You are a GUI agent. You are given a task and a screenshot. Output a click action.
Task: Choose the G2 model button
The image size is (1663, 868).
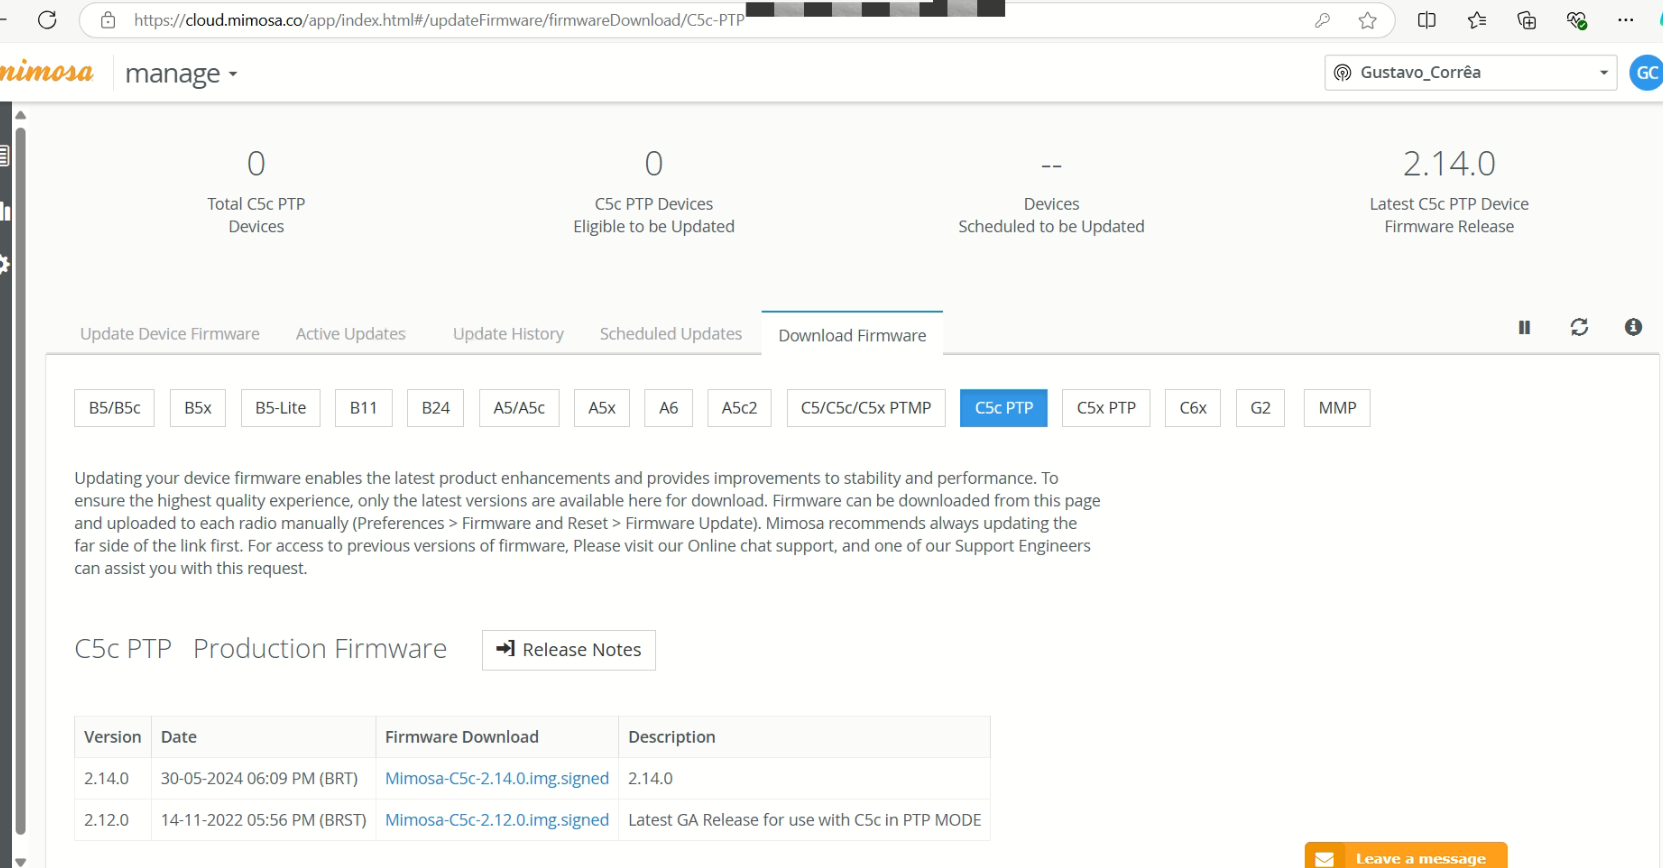[x=1261, y=408]
